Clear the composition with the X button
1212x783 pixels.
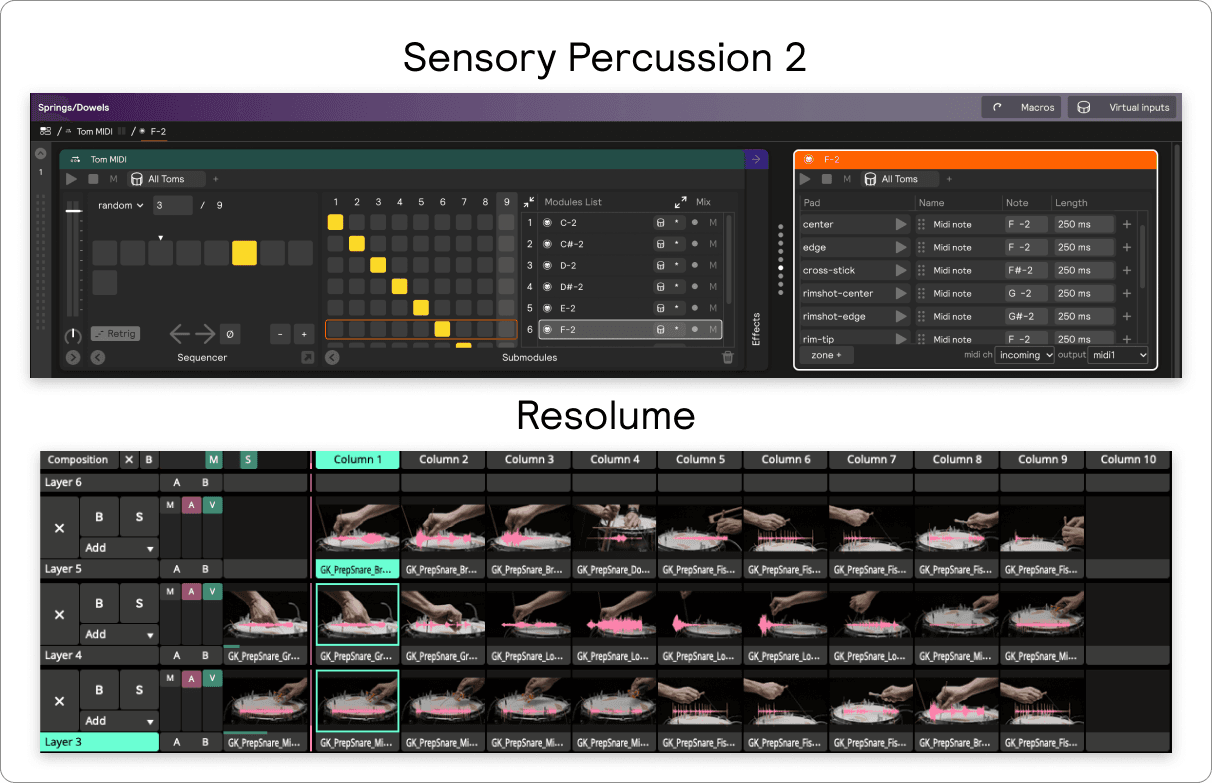(x=128, y=460)
